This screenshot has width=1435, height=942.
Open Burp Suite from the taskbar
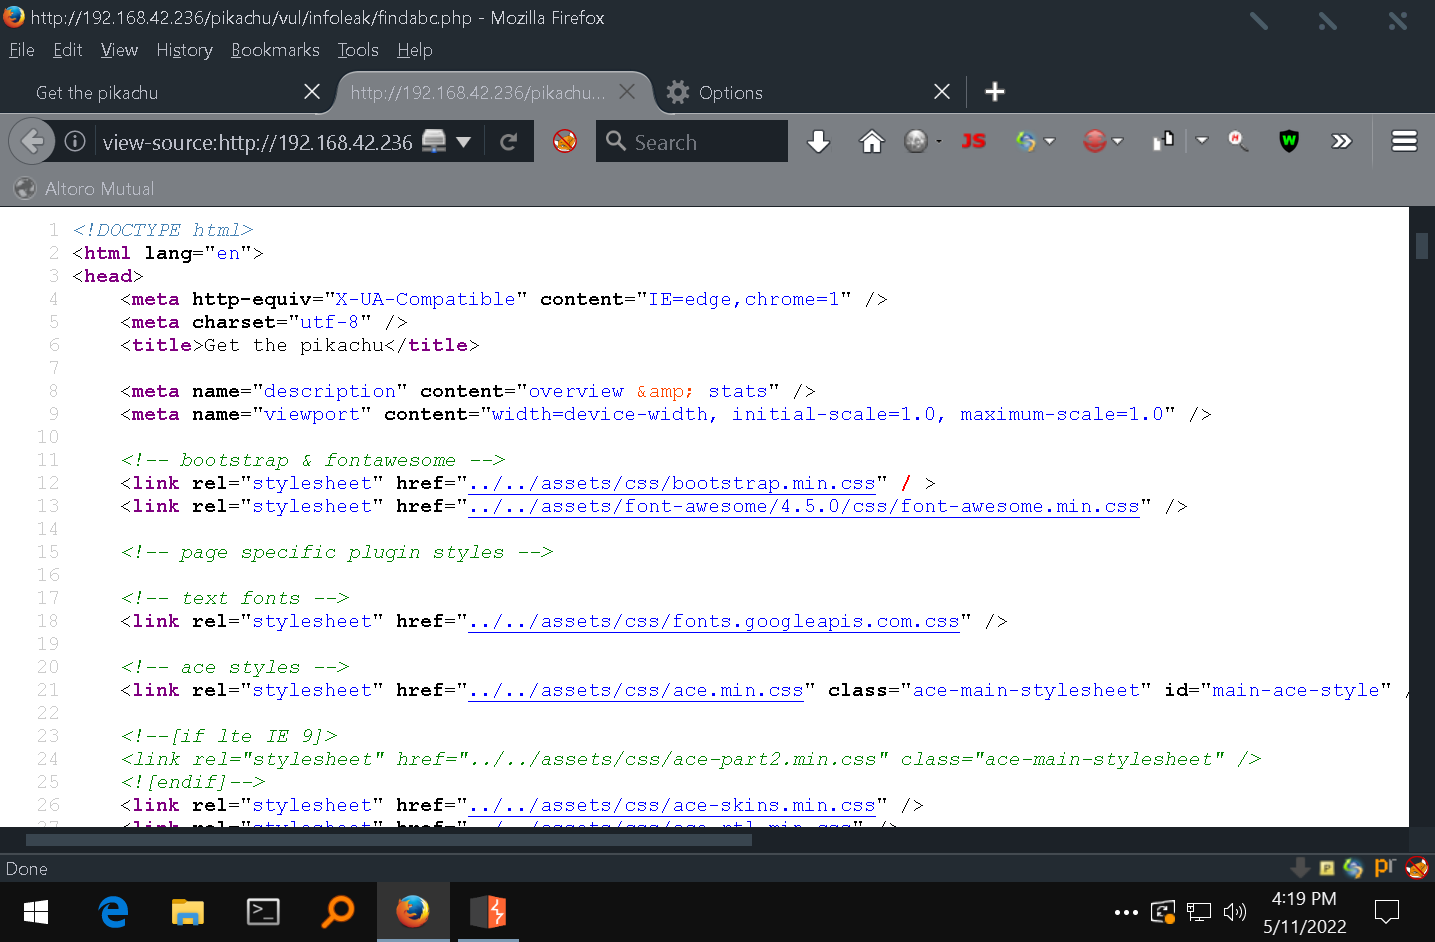488,912
